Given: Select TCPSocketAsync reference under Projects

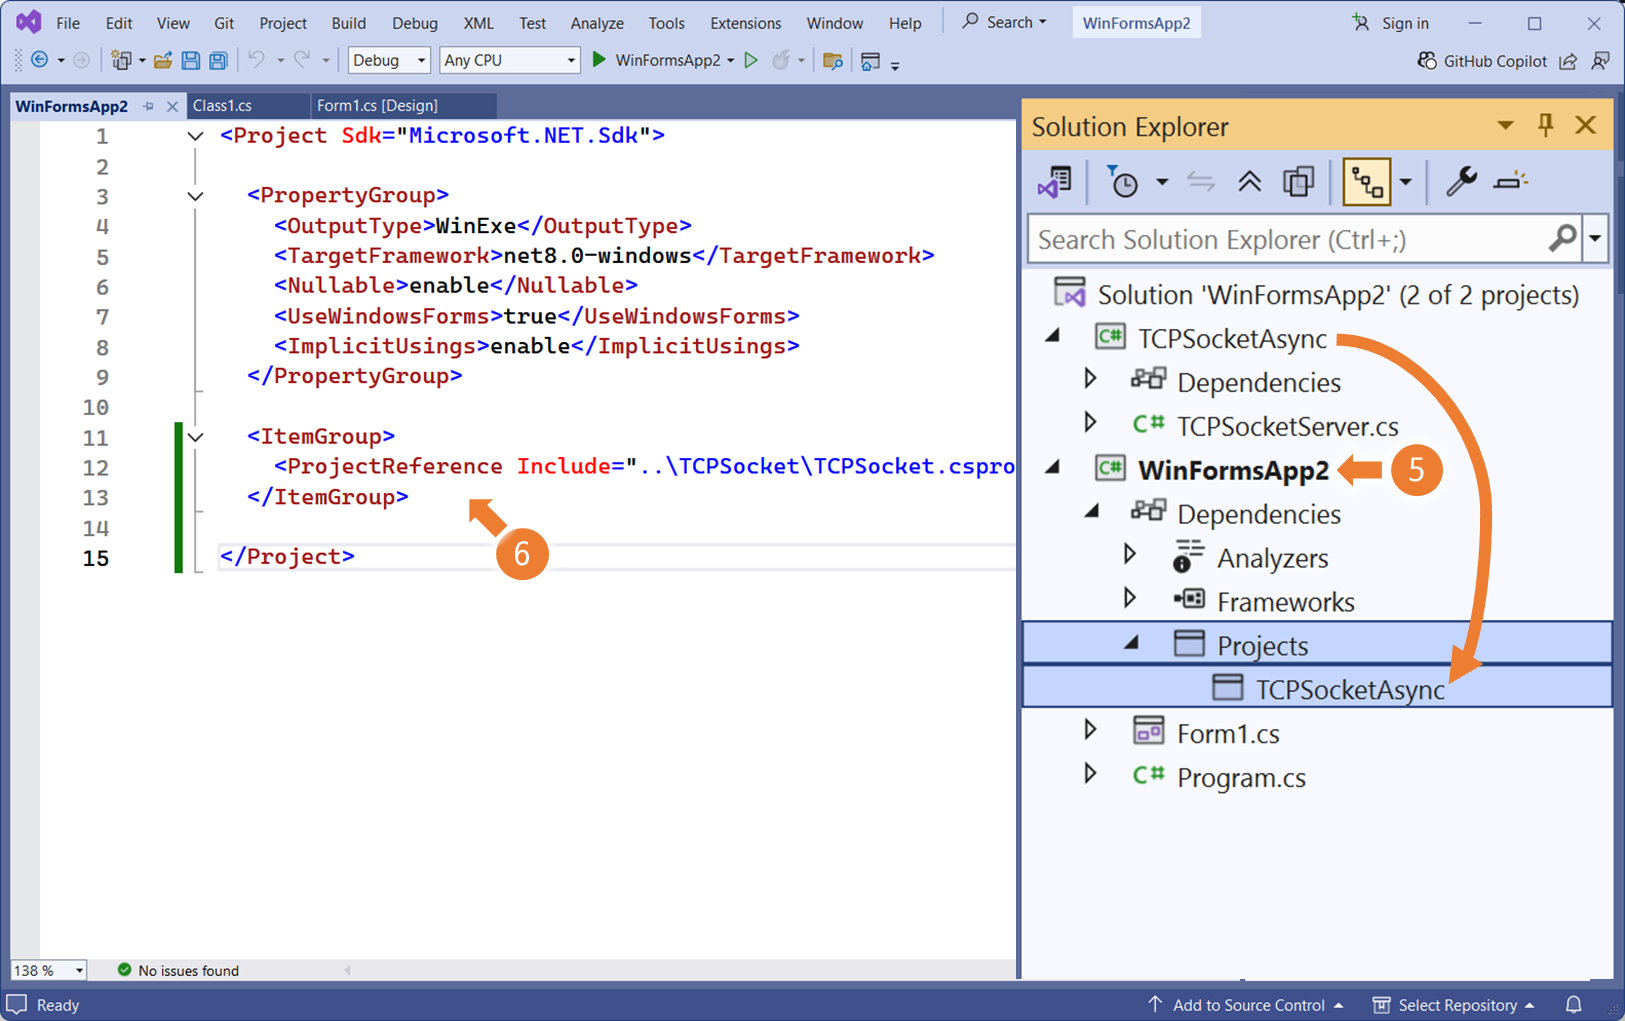Looking at the screenshot, I should (1317, 688).
